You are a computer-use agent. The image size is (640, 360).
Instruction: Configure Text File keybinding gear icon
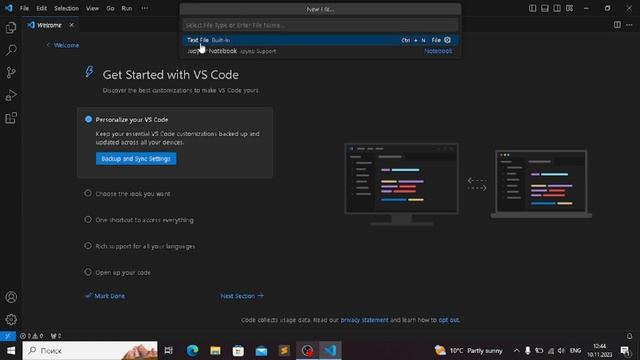point(447,40)
